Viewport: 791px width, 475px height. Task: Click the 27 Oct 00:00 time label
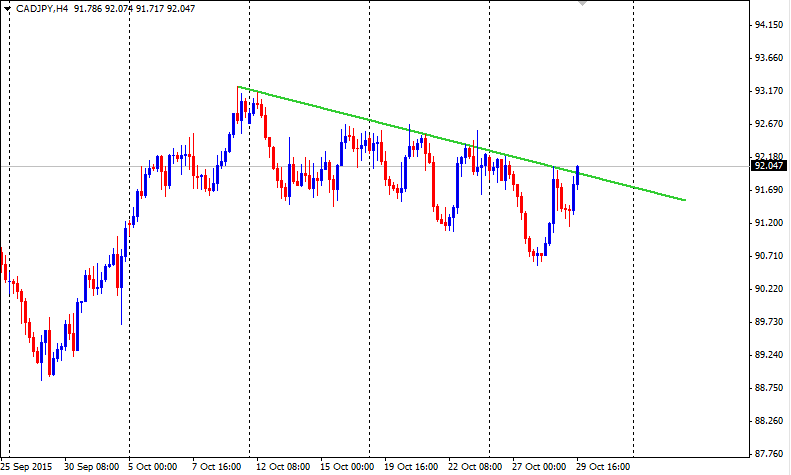click(x=539, y=466)
